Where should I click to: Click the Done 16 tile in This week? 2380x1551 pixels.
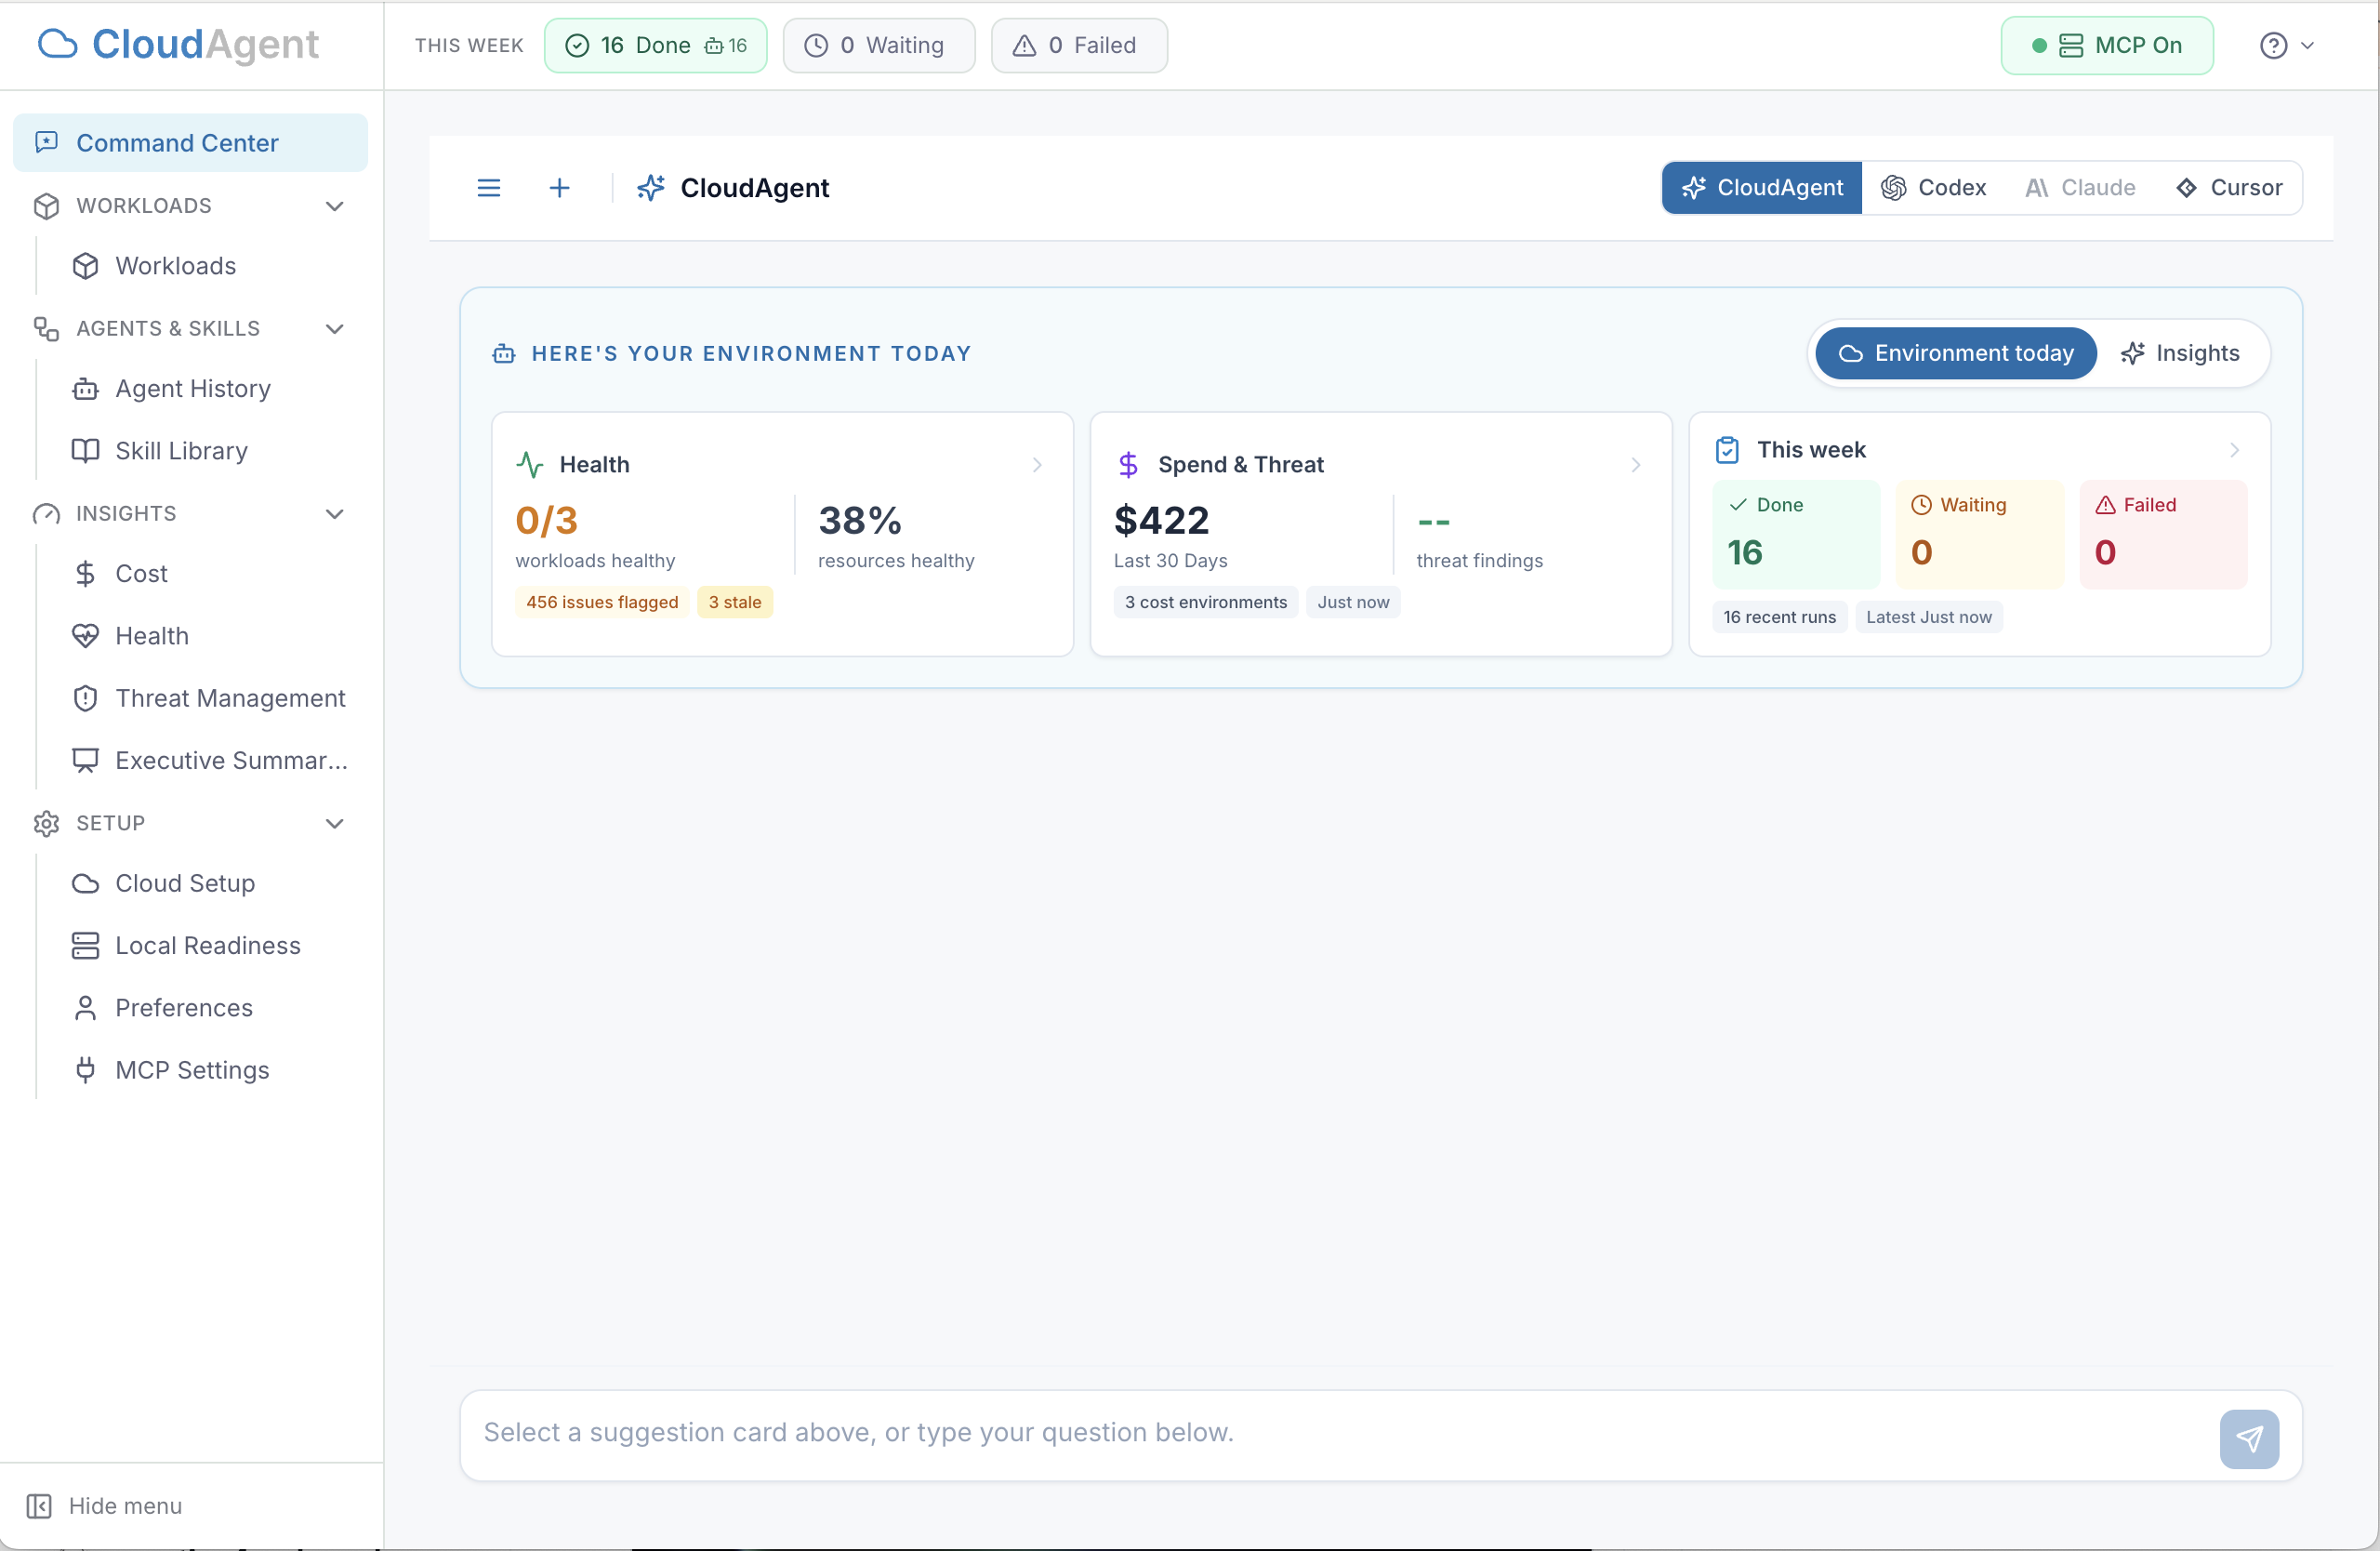1796,534
